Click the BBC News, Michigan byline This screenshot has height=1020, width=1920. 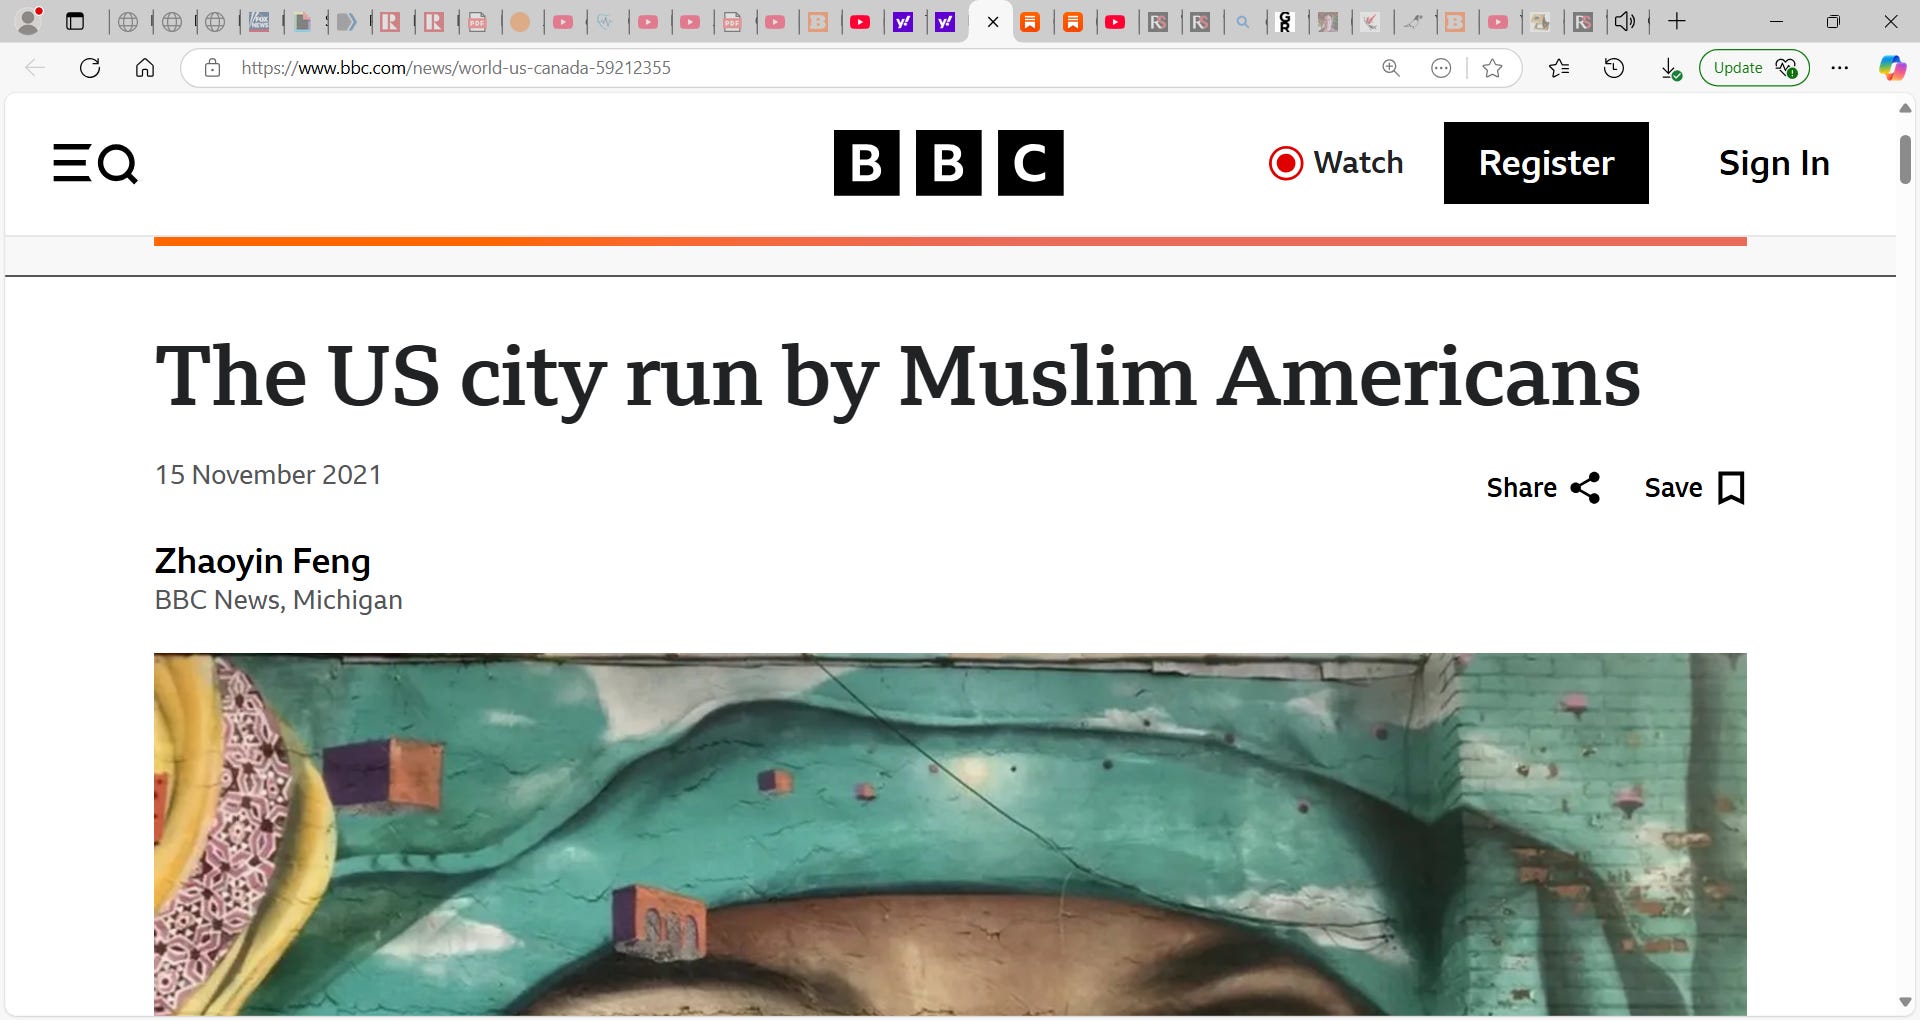[279, 600]
